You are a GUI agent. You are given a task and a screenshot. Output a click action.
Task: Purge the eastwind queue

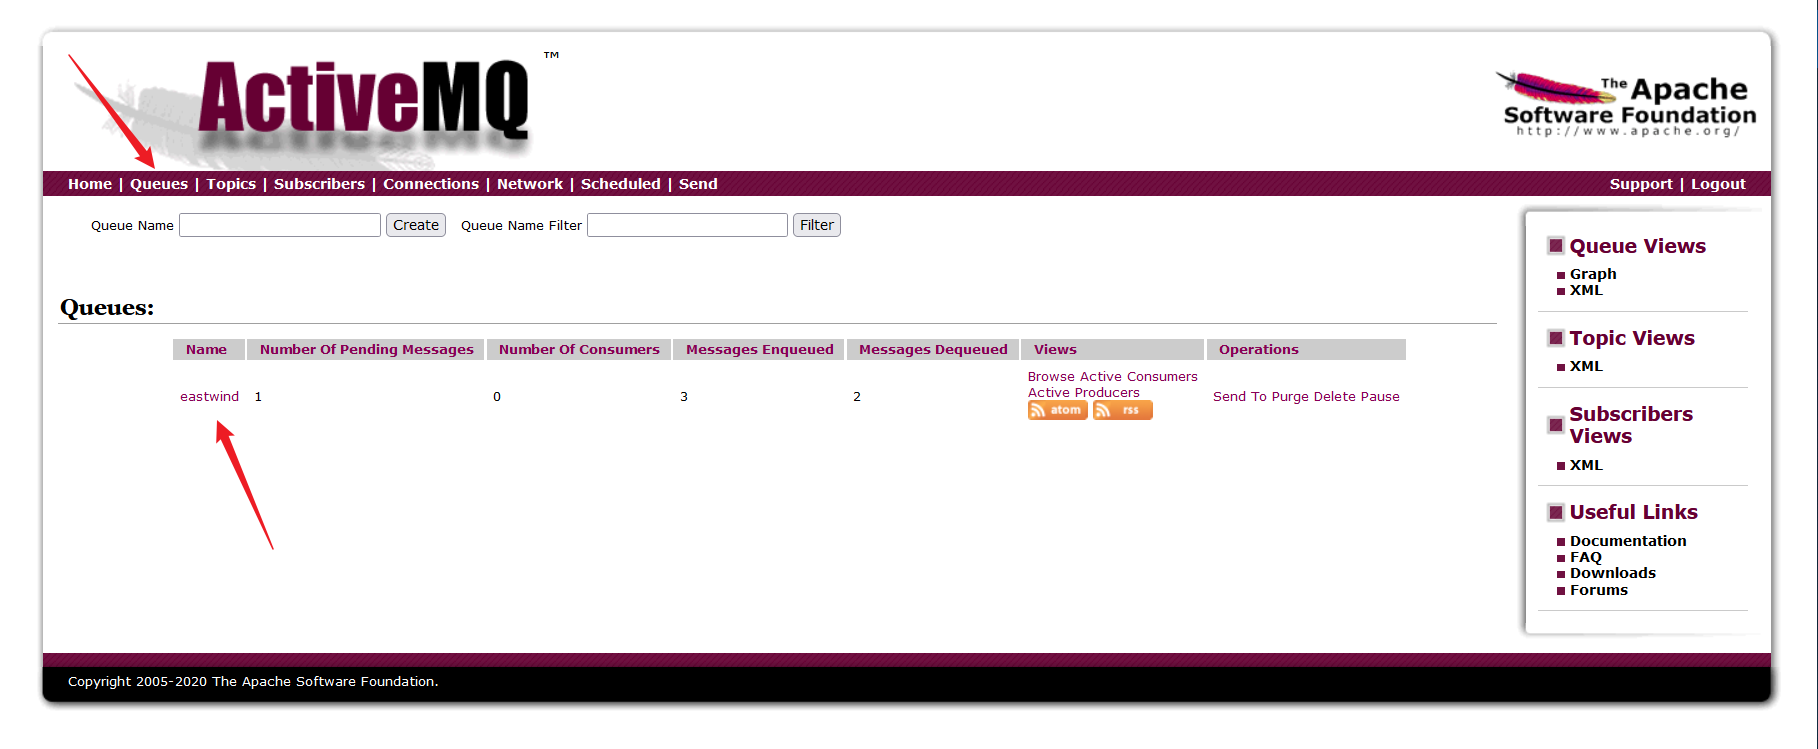point(1290,397)
